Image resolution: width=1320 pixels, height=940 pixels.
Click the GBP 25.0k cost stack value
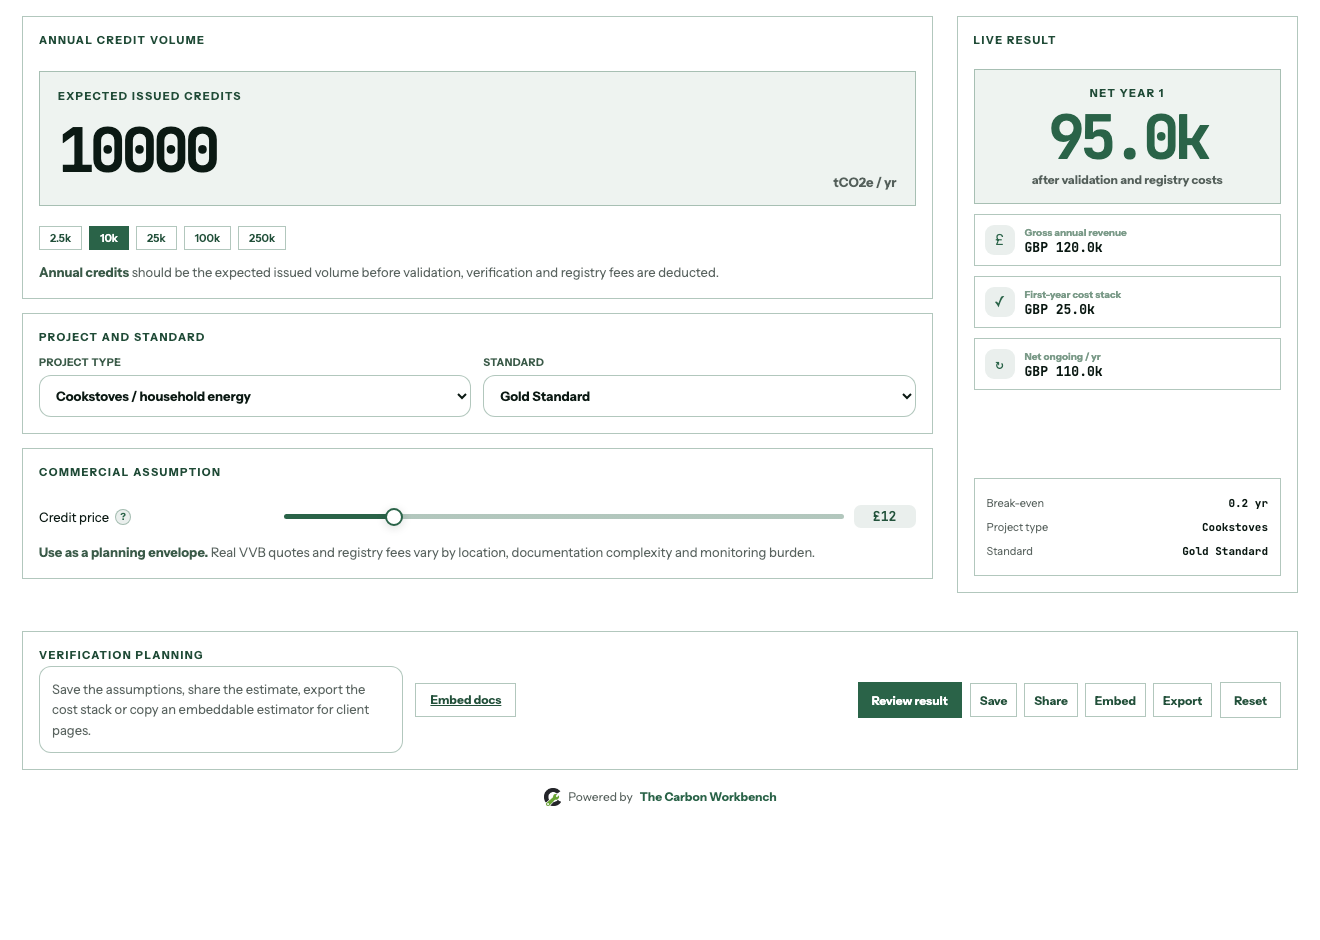coord(1059,309)
